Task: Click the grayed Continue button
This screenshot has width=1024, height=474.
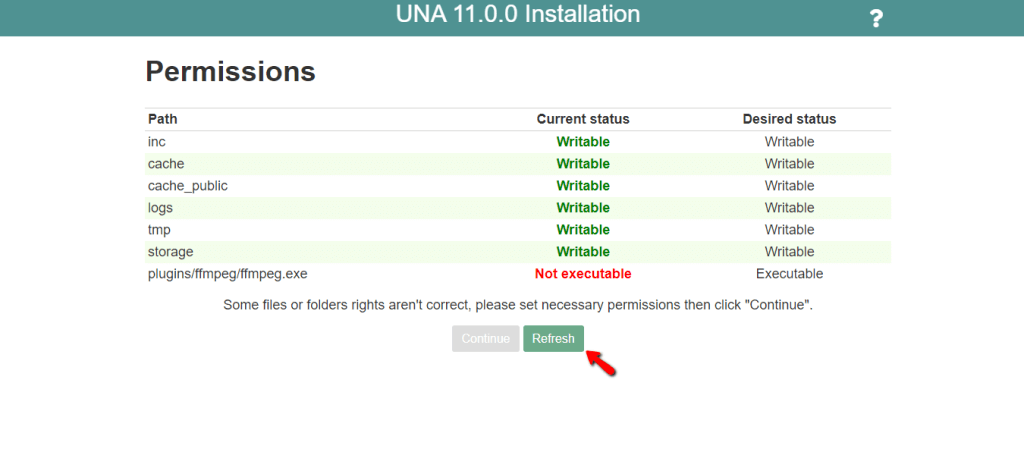Action: click(x=485, y=339)
